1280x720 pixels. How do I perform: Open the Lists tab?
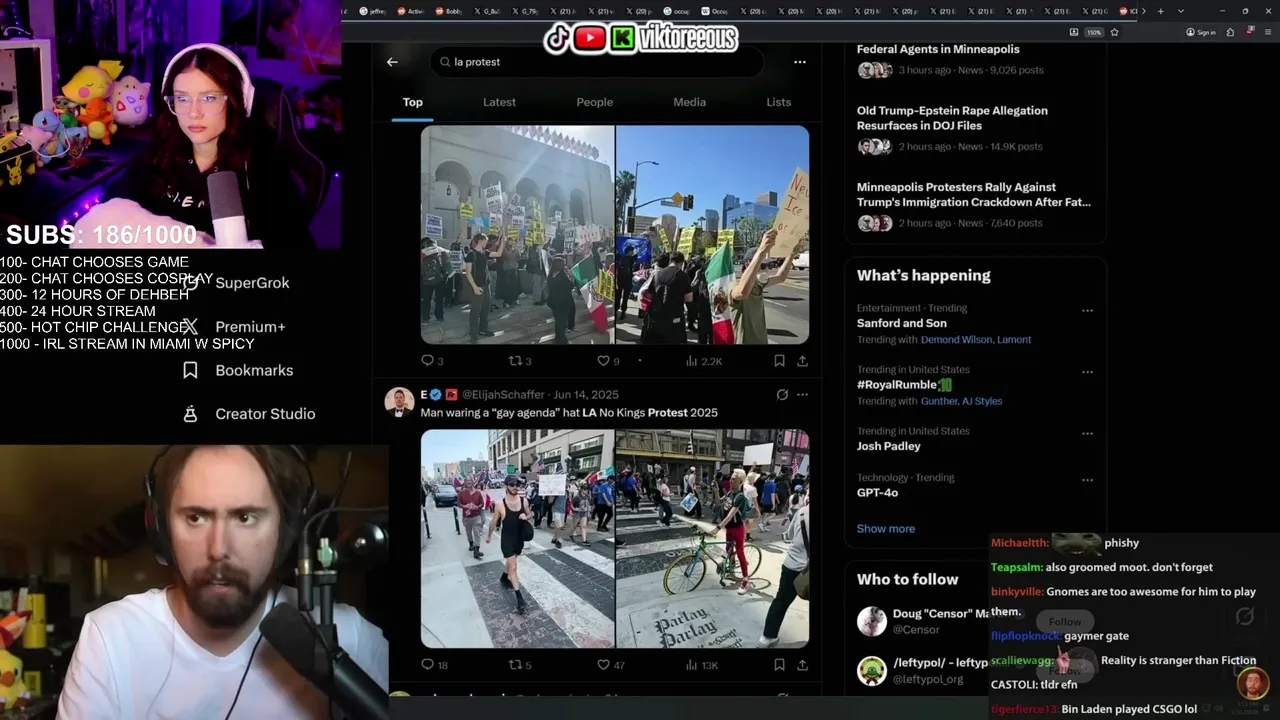point(778,102)
